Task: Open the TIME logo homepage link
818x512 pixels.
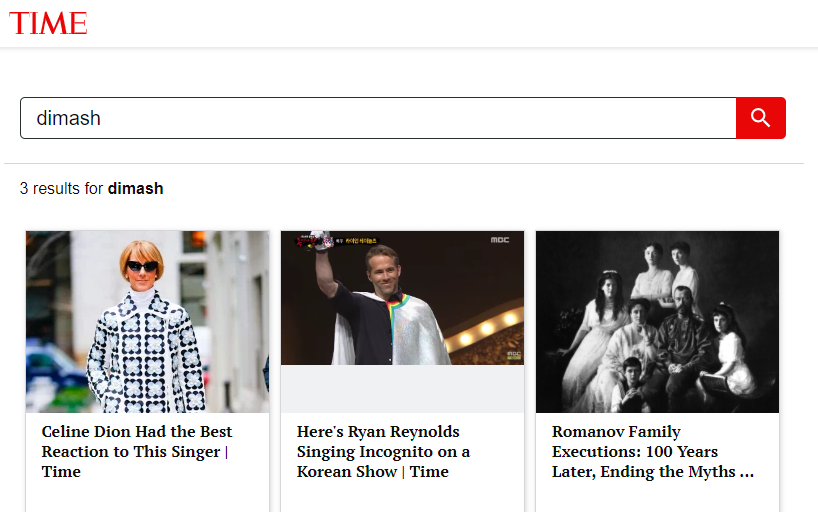Action: [x=48, y=24]
